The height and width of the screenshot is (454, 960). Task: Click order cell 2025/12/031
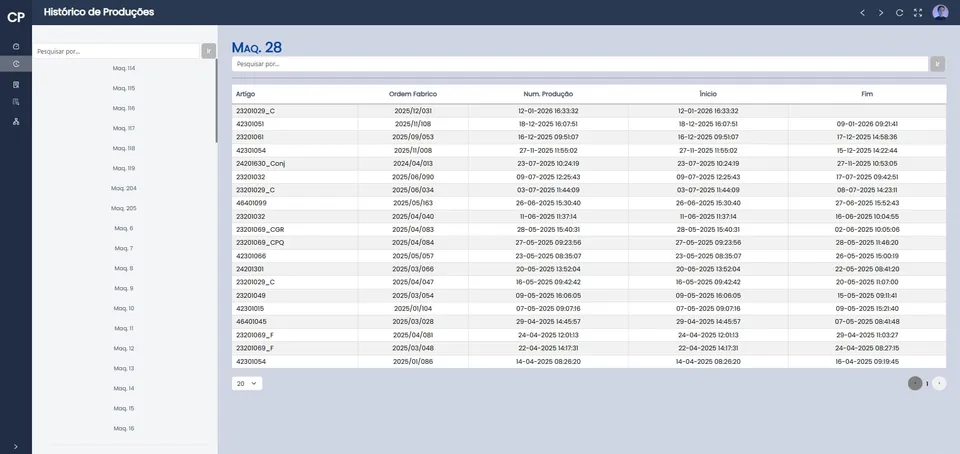[413, 111]
